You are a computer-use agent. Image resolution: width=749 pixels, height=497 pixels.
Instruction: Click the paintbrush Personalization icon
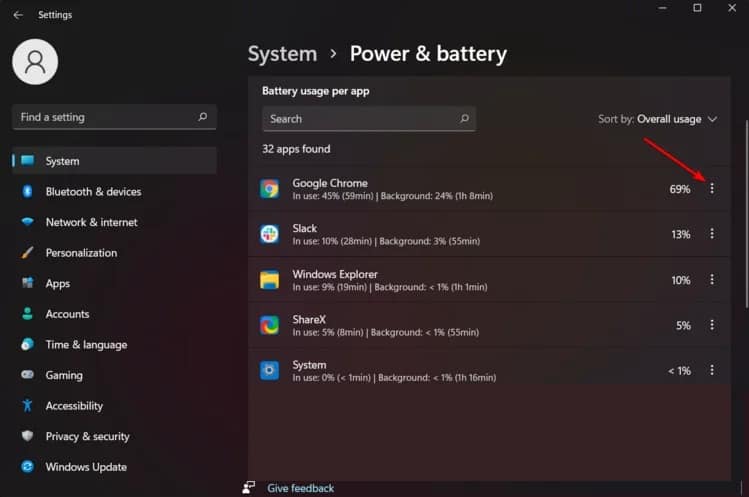(27, 252)
